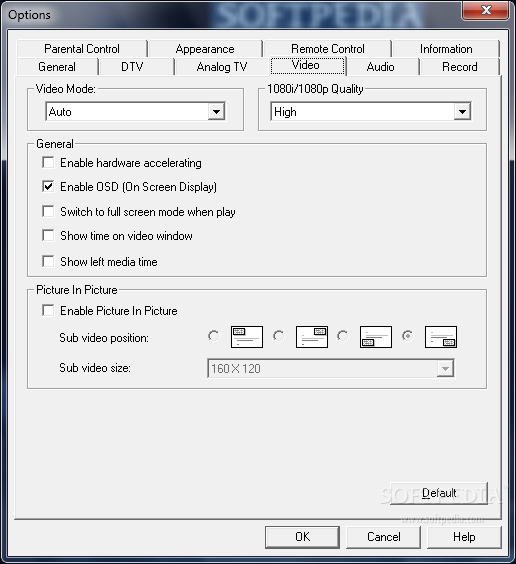Close the Options dialog window
This screenshot has height=564, width=516.
pyautogui.click(x=486, y=10)
